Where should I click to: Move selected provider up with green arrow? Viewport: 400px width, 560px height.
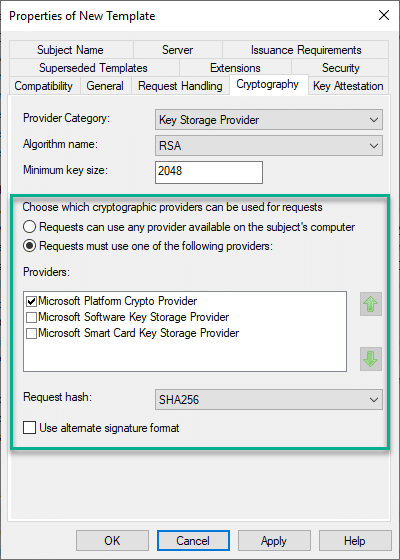click(371, 304)
